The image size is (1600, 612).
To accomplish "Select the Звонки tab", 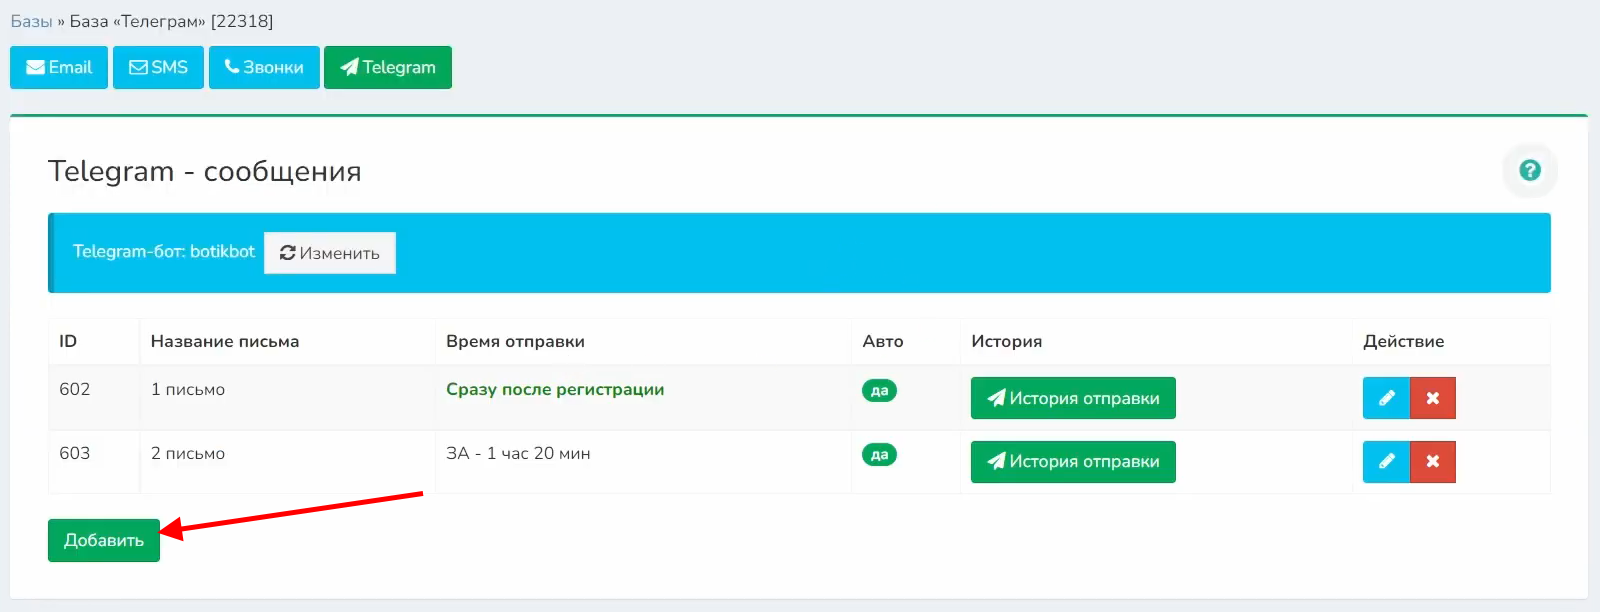I will (x=264, y=67).
